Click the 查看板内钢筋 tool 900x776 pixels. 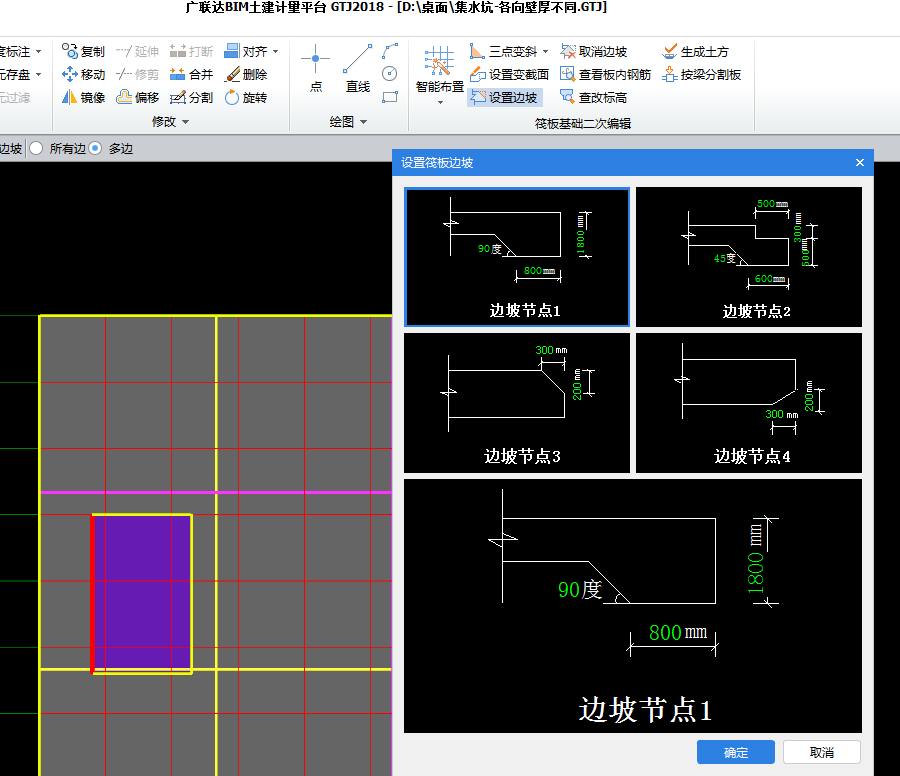606,75
